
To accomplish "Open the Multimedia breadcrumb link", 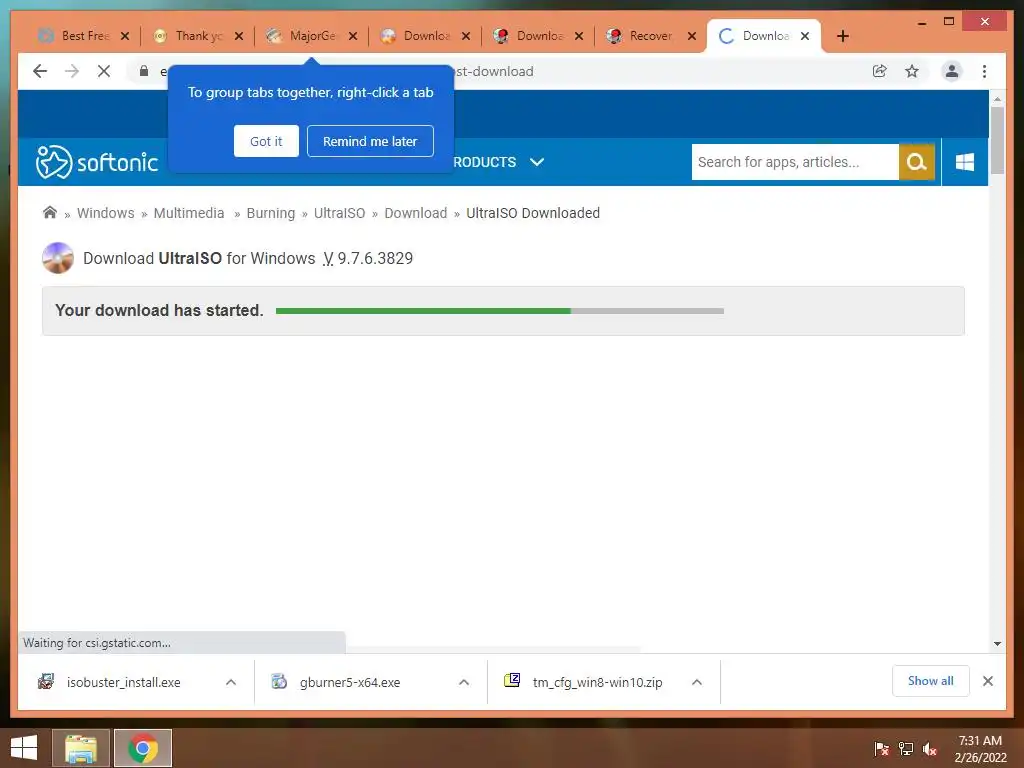I will [189, 213].
